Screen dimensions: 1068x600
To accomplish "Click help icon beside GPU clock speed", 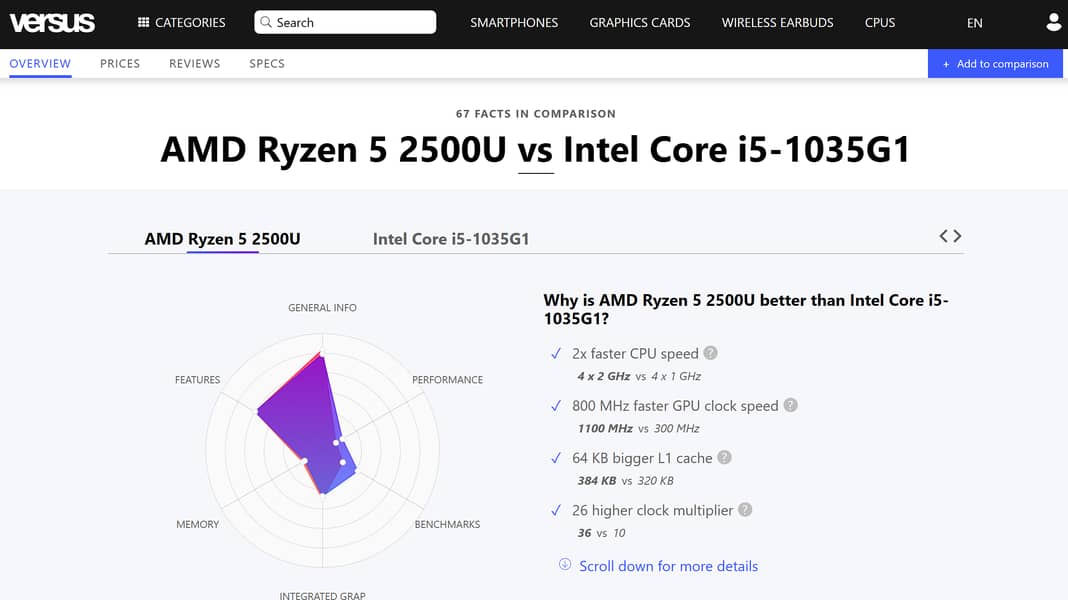I will click(x=790, y=405).
